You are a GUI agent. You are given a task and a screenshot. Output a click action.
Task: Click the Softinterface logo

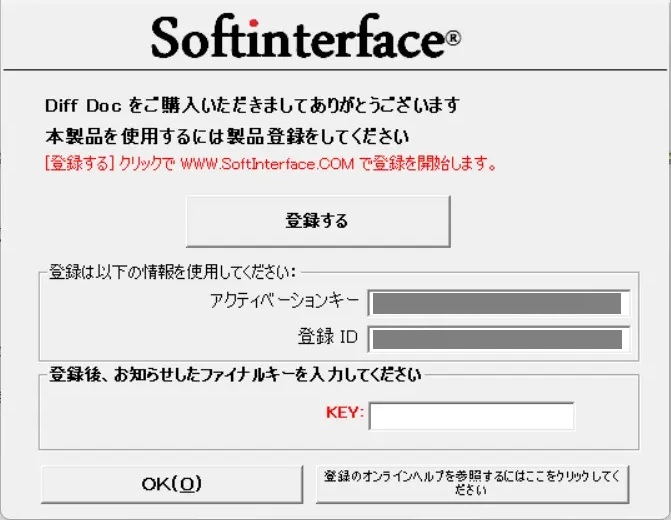(x=306, y=37)
